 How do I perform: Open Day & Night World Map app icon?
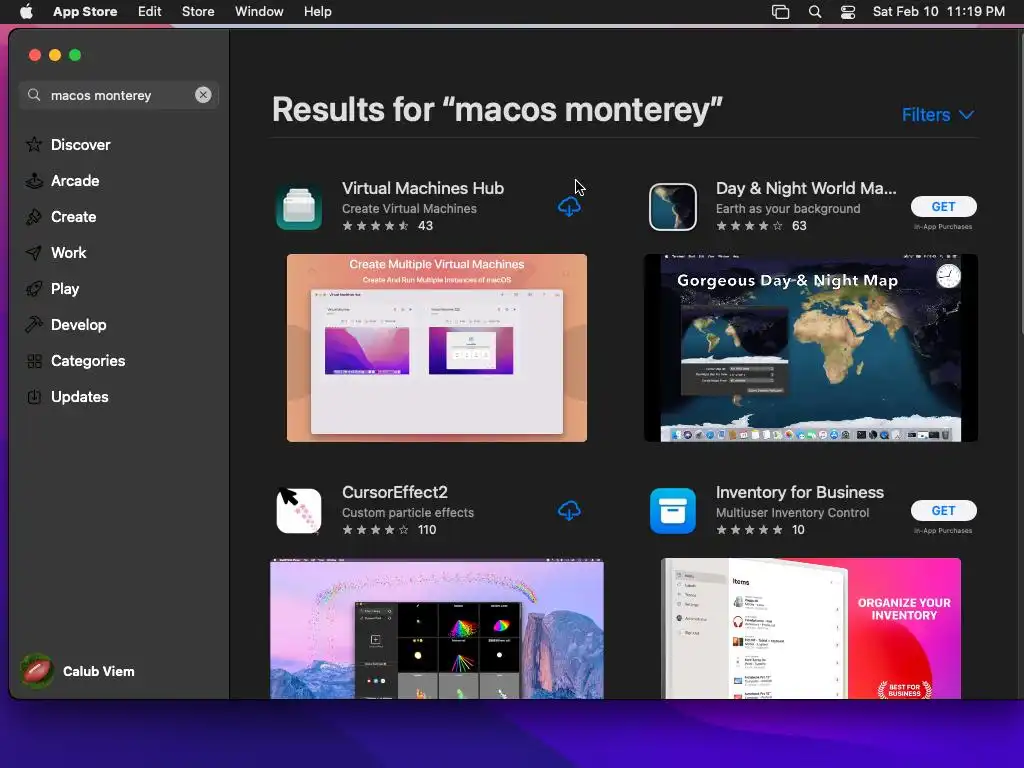click(673, 207)
